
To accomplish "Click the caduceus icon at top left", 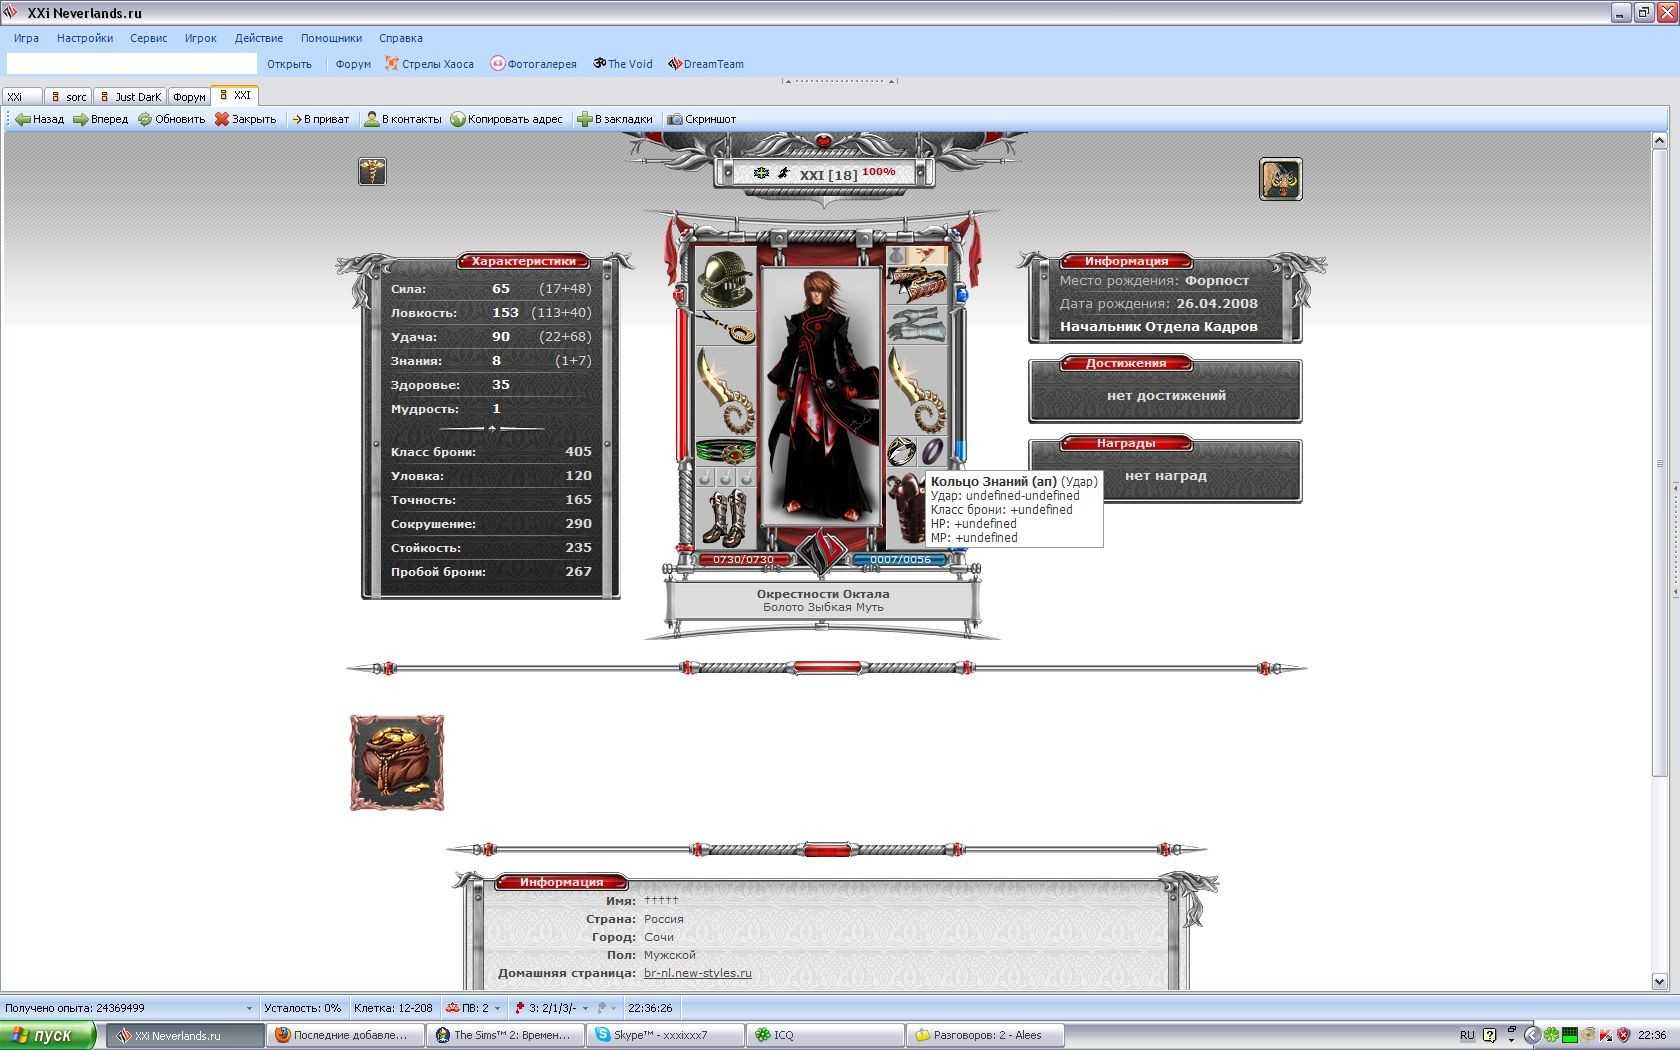I will [372, 172].
